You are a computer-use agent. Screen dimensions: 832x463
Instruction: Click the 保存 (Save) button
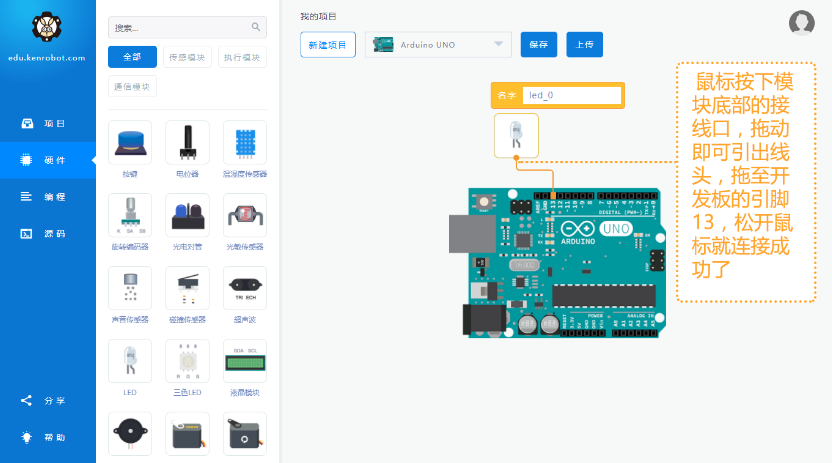[538, 44]
